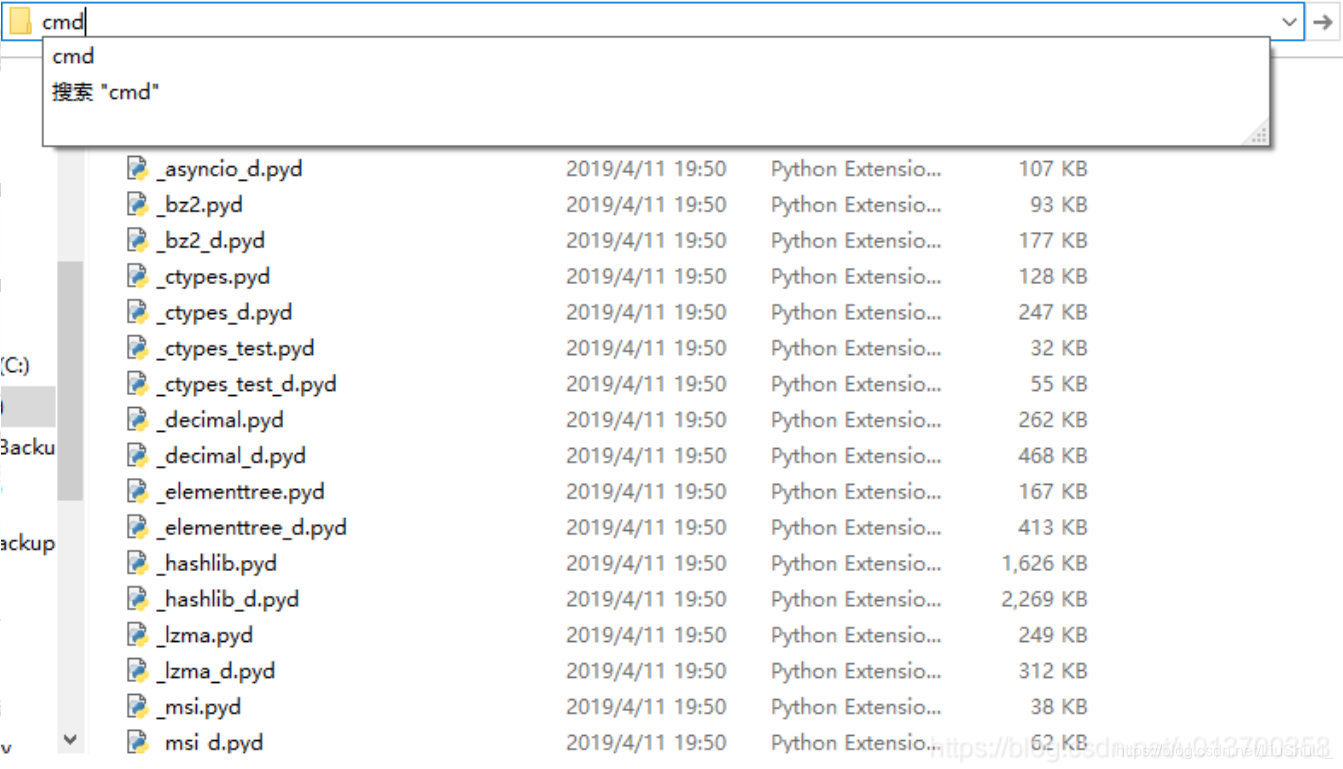Open the address bar history dropdown arrow
The height and width of the screenshot is (769, 1343).
click(x=1289, y=22)
